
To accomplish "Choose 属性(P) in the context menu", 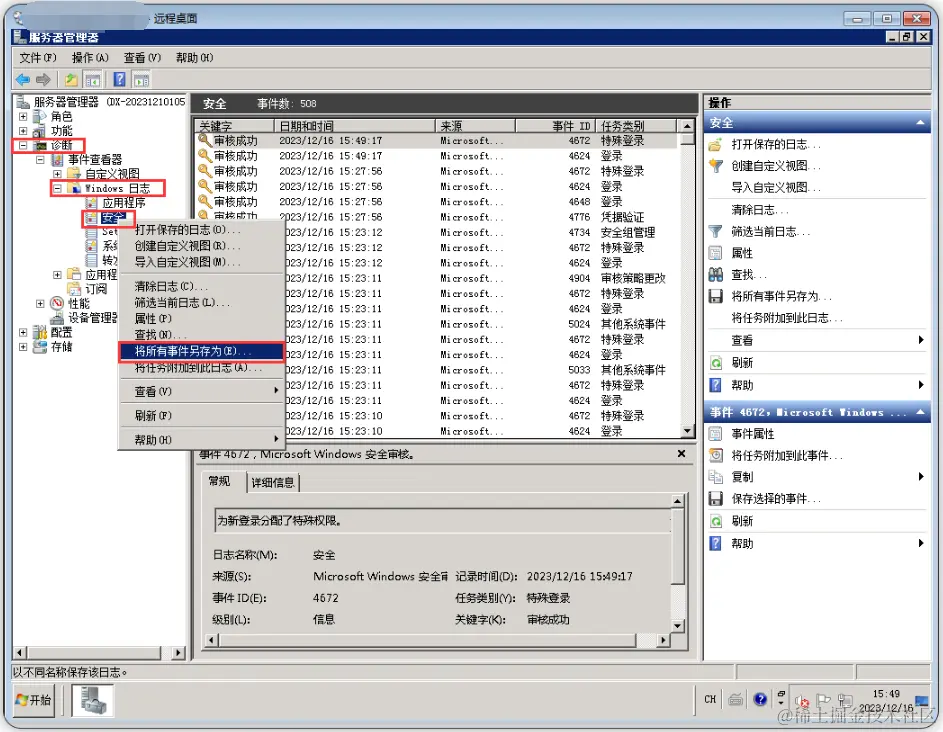I will click(x=201, y=319).
